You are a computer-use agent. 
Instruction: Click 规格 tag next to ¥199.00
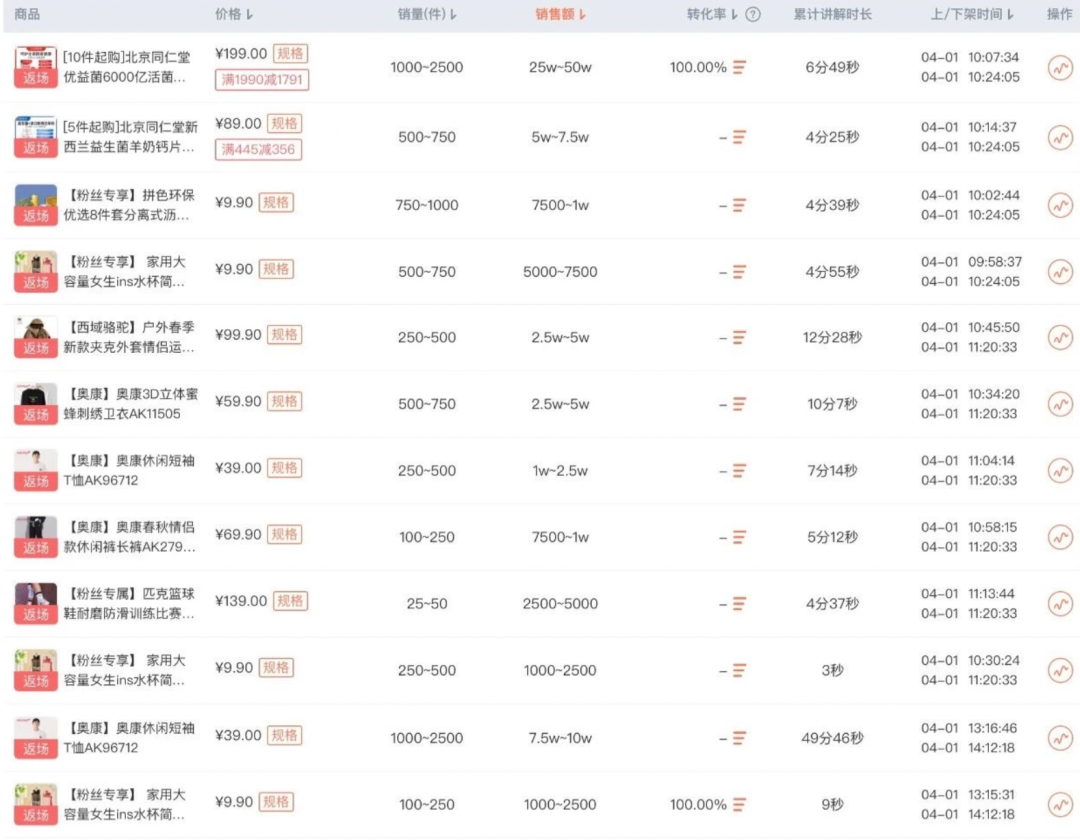pyautogui.click(x=291, y=54)
